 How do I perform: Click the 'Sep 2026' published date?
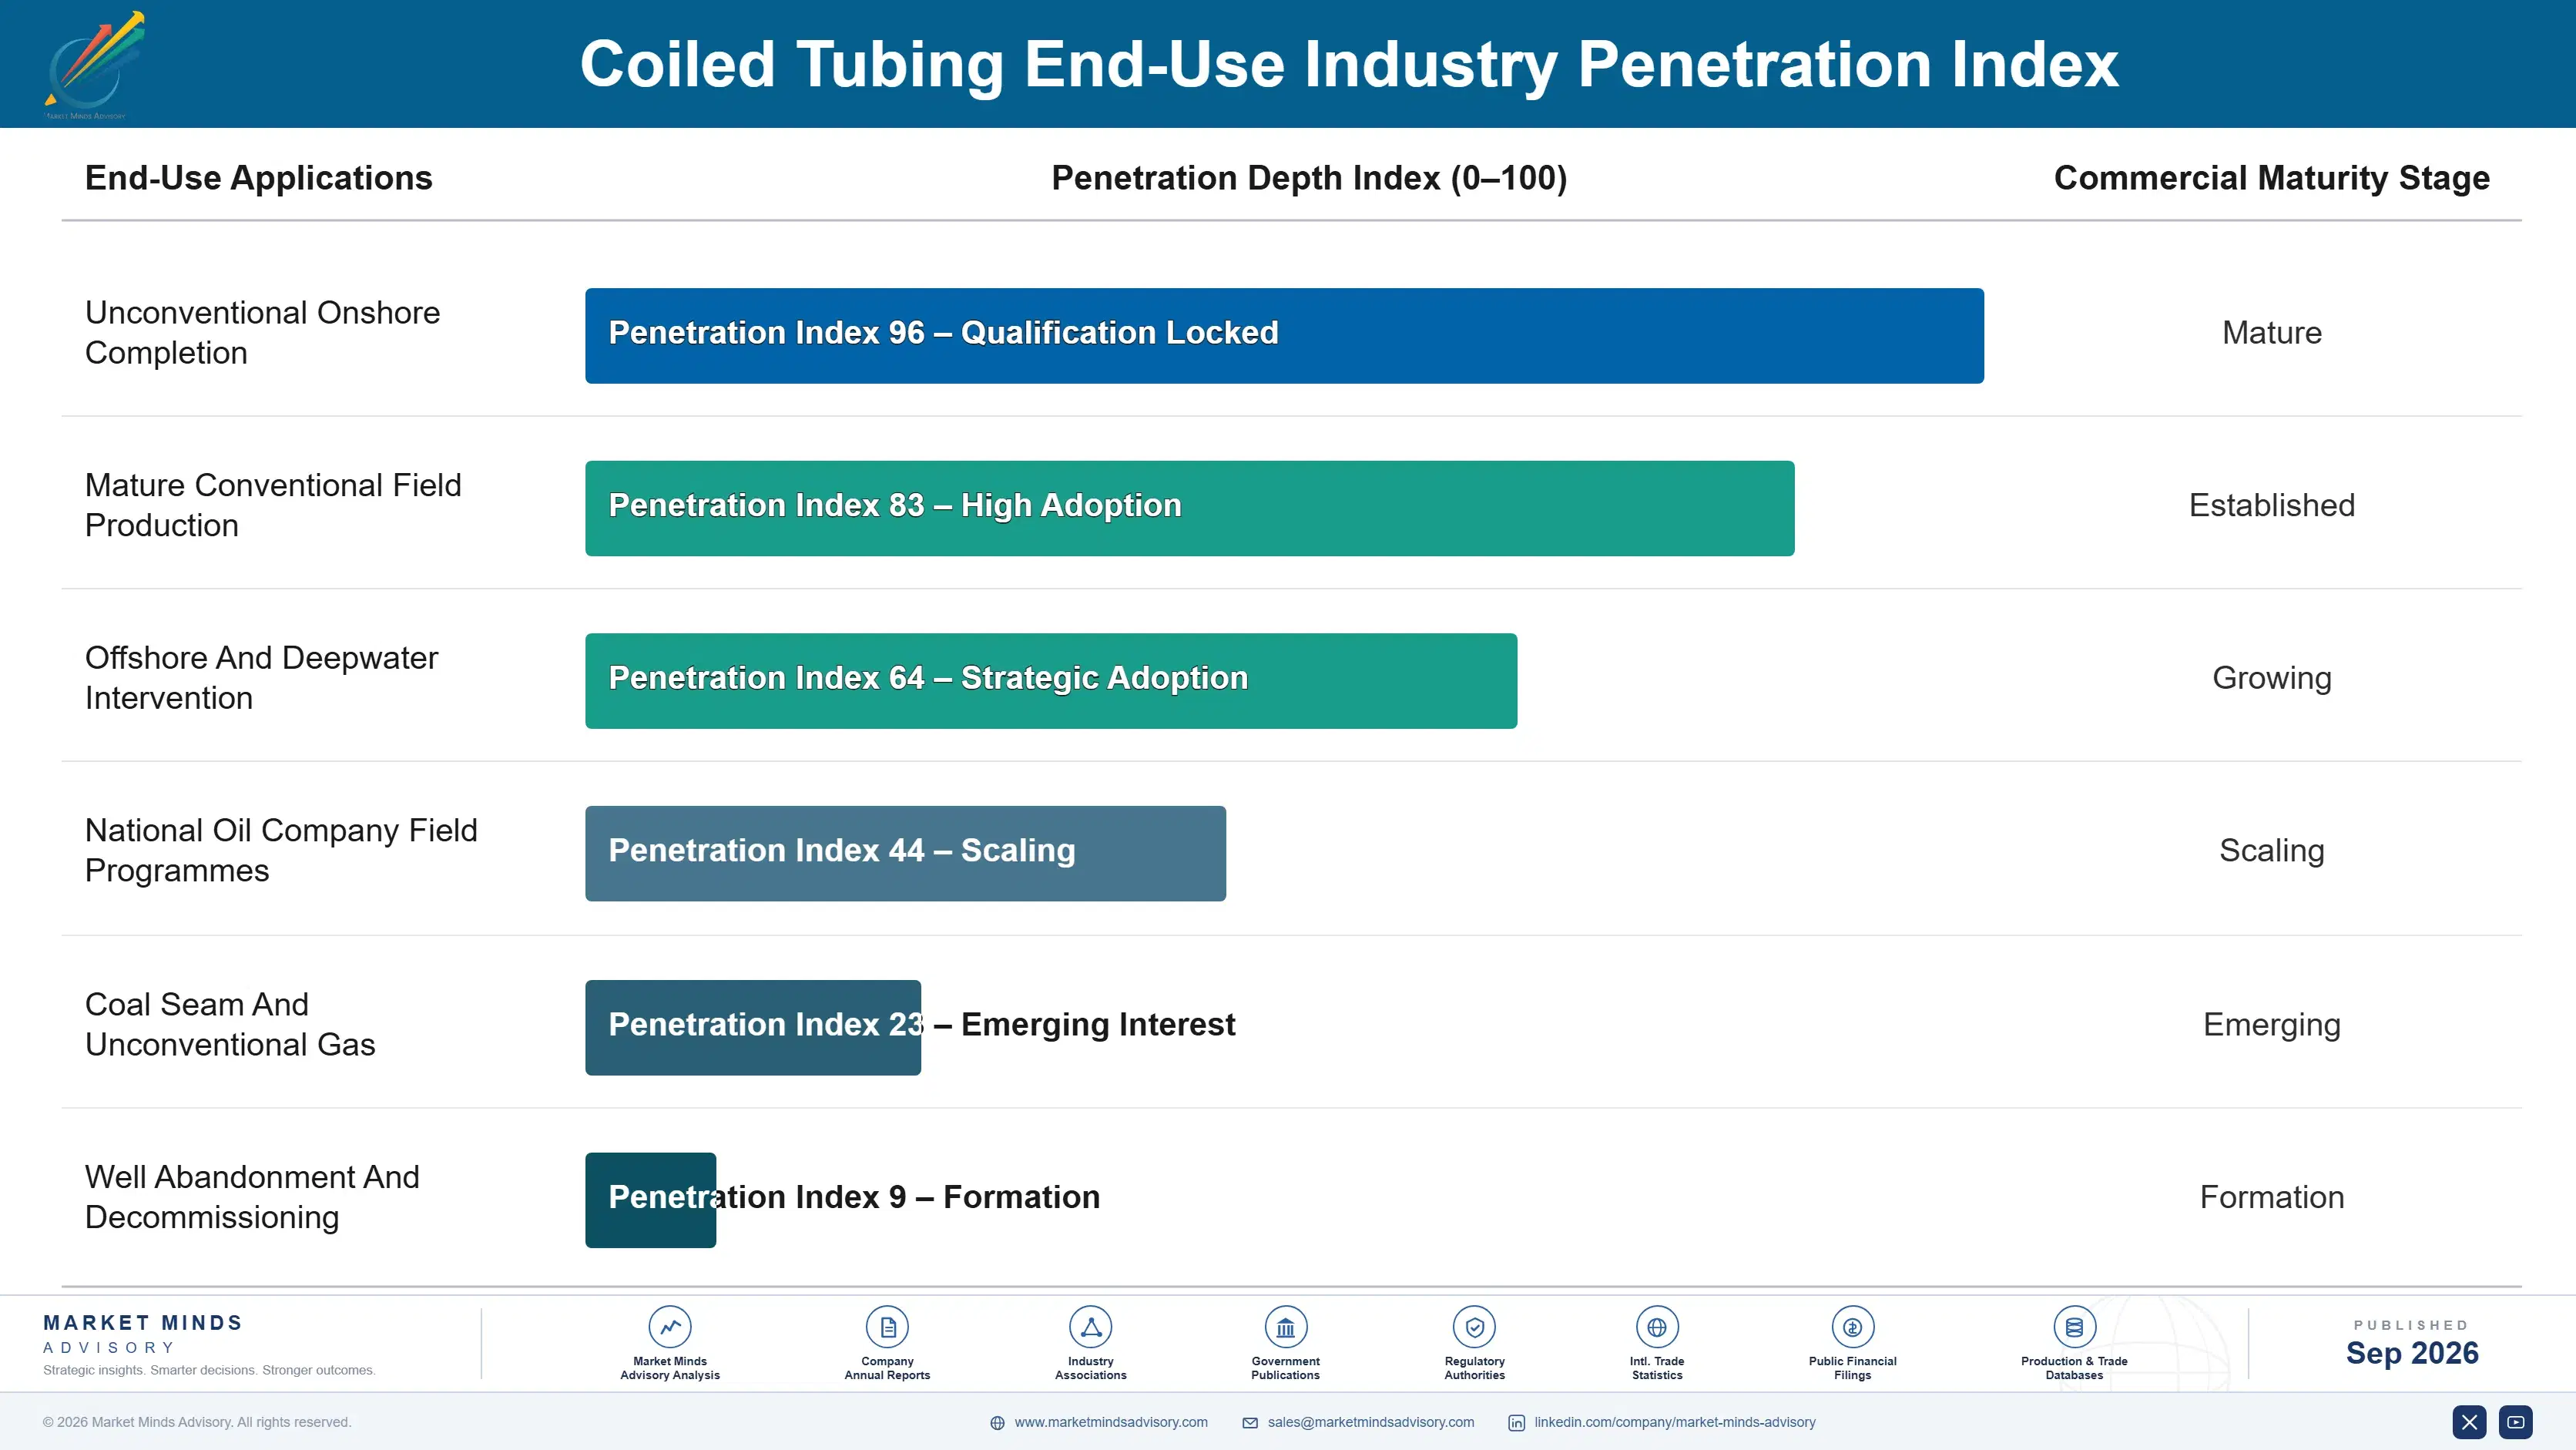tap(2412, 1353)
